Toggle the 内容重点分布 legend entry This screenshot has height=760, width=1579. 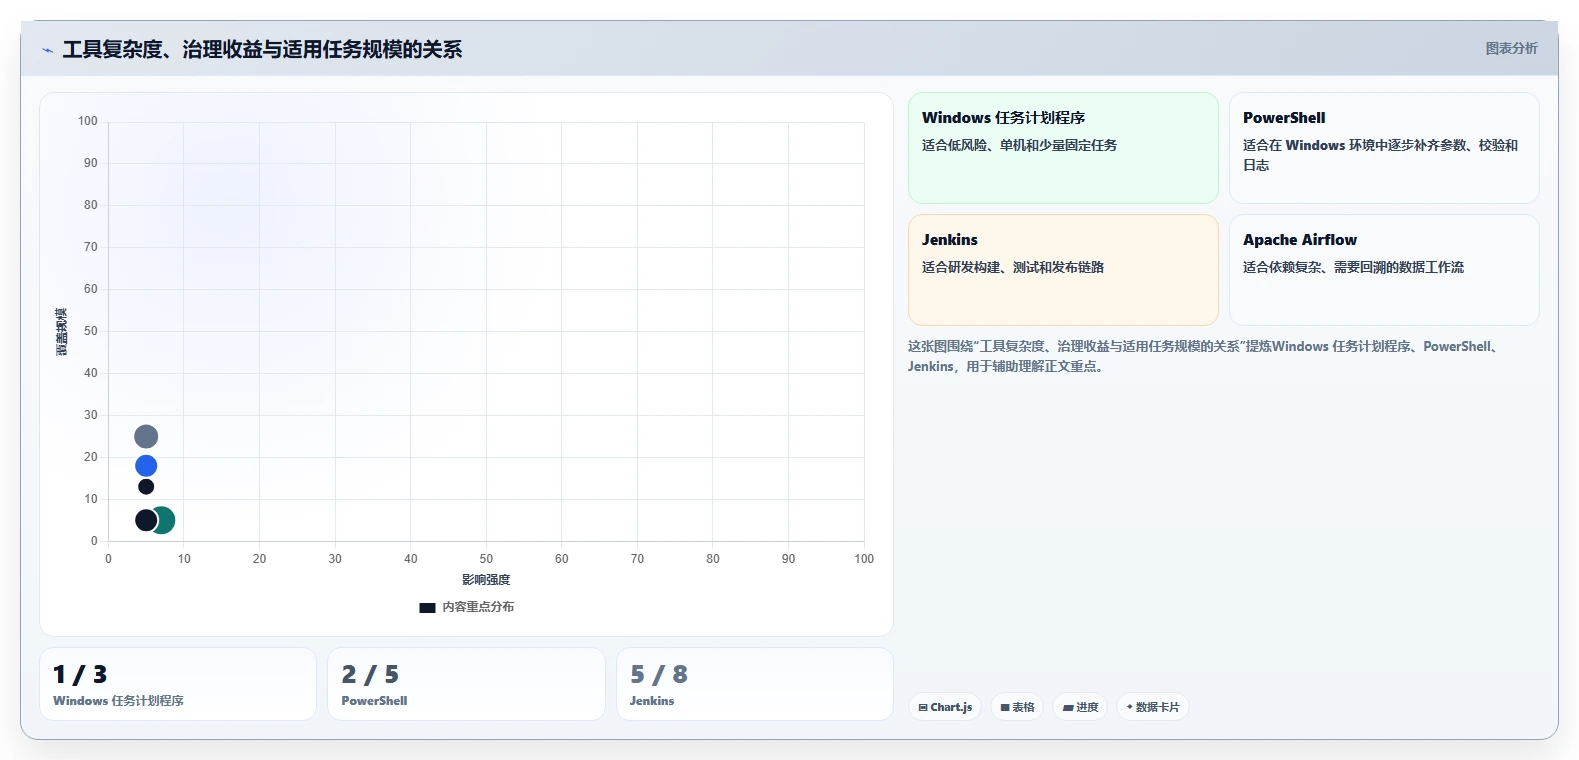[466, 607]
